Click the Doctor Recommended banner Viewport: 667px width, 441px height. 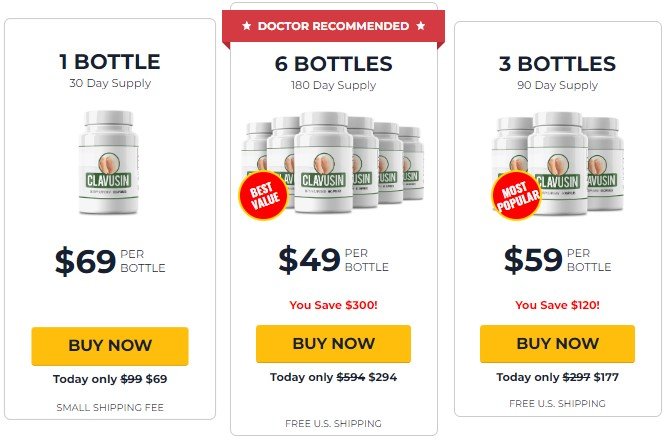pos(334,26)
